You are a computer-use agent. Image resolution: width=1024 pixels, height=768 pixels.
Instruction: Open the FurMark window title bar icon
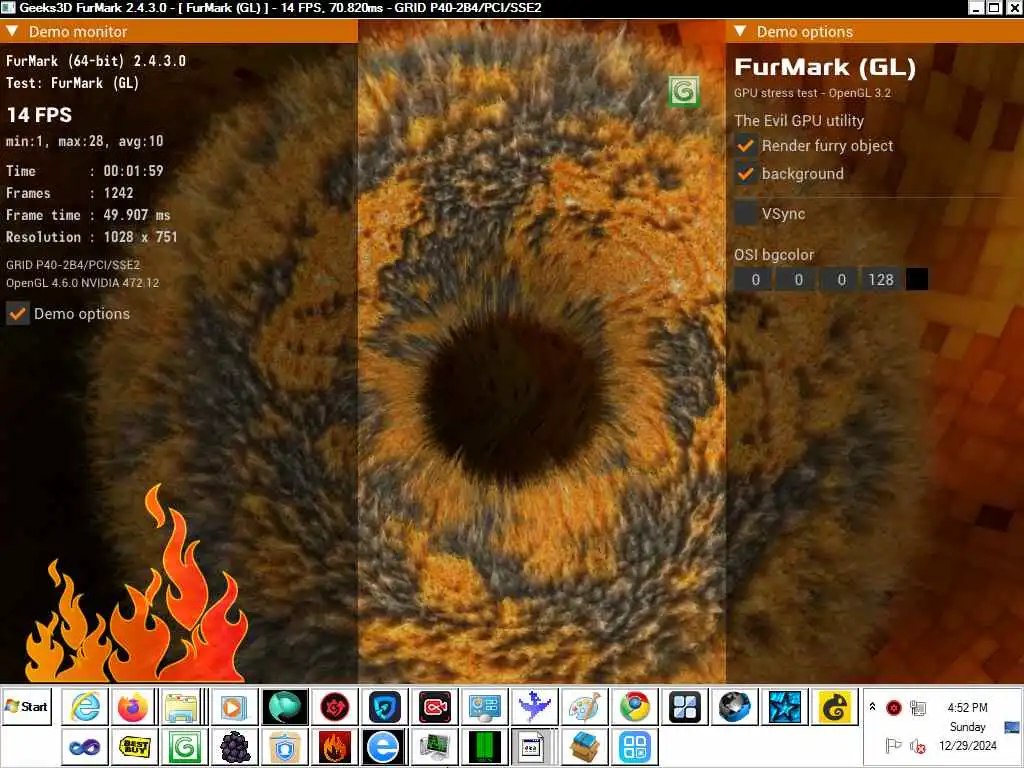click(x=8, y=8)
